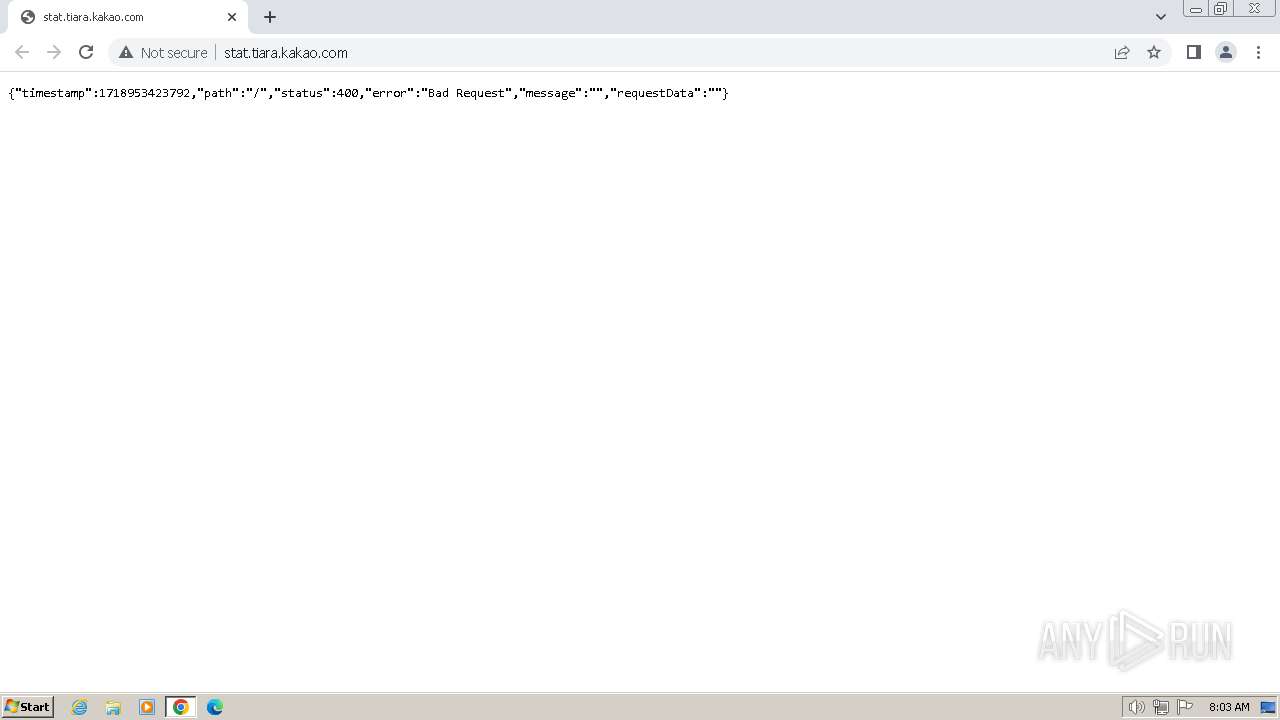Toggle the browser side panel
1280x720 pixels.
tap(1193, 52)
